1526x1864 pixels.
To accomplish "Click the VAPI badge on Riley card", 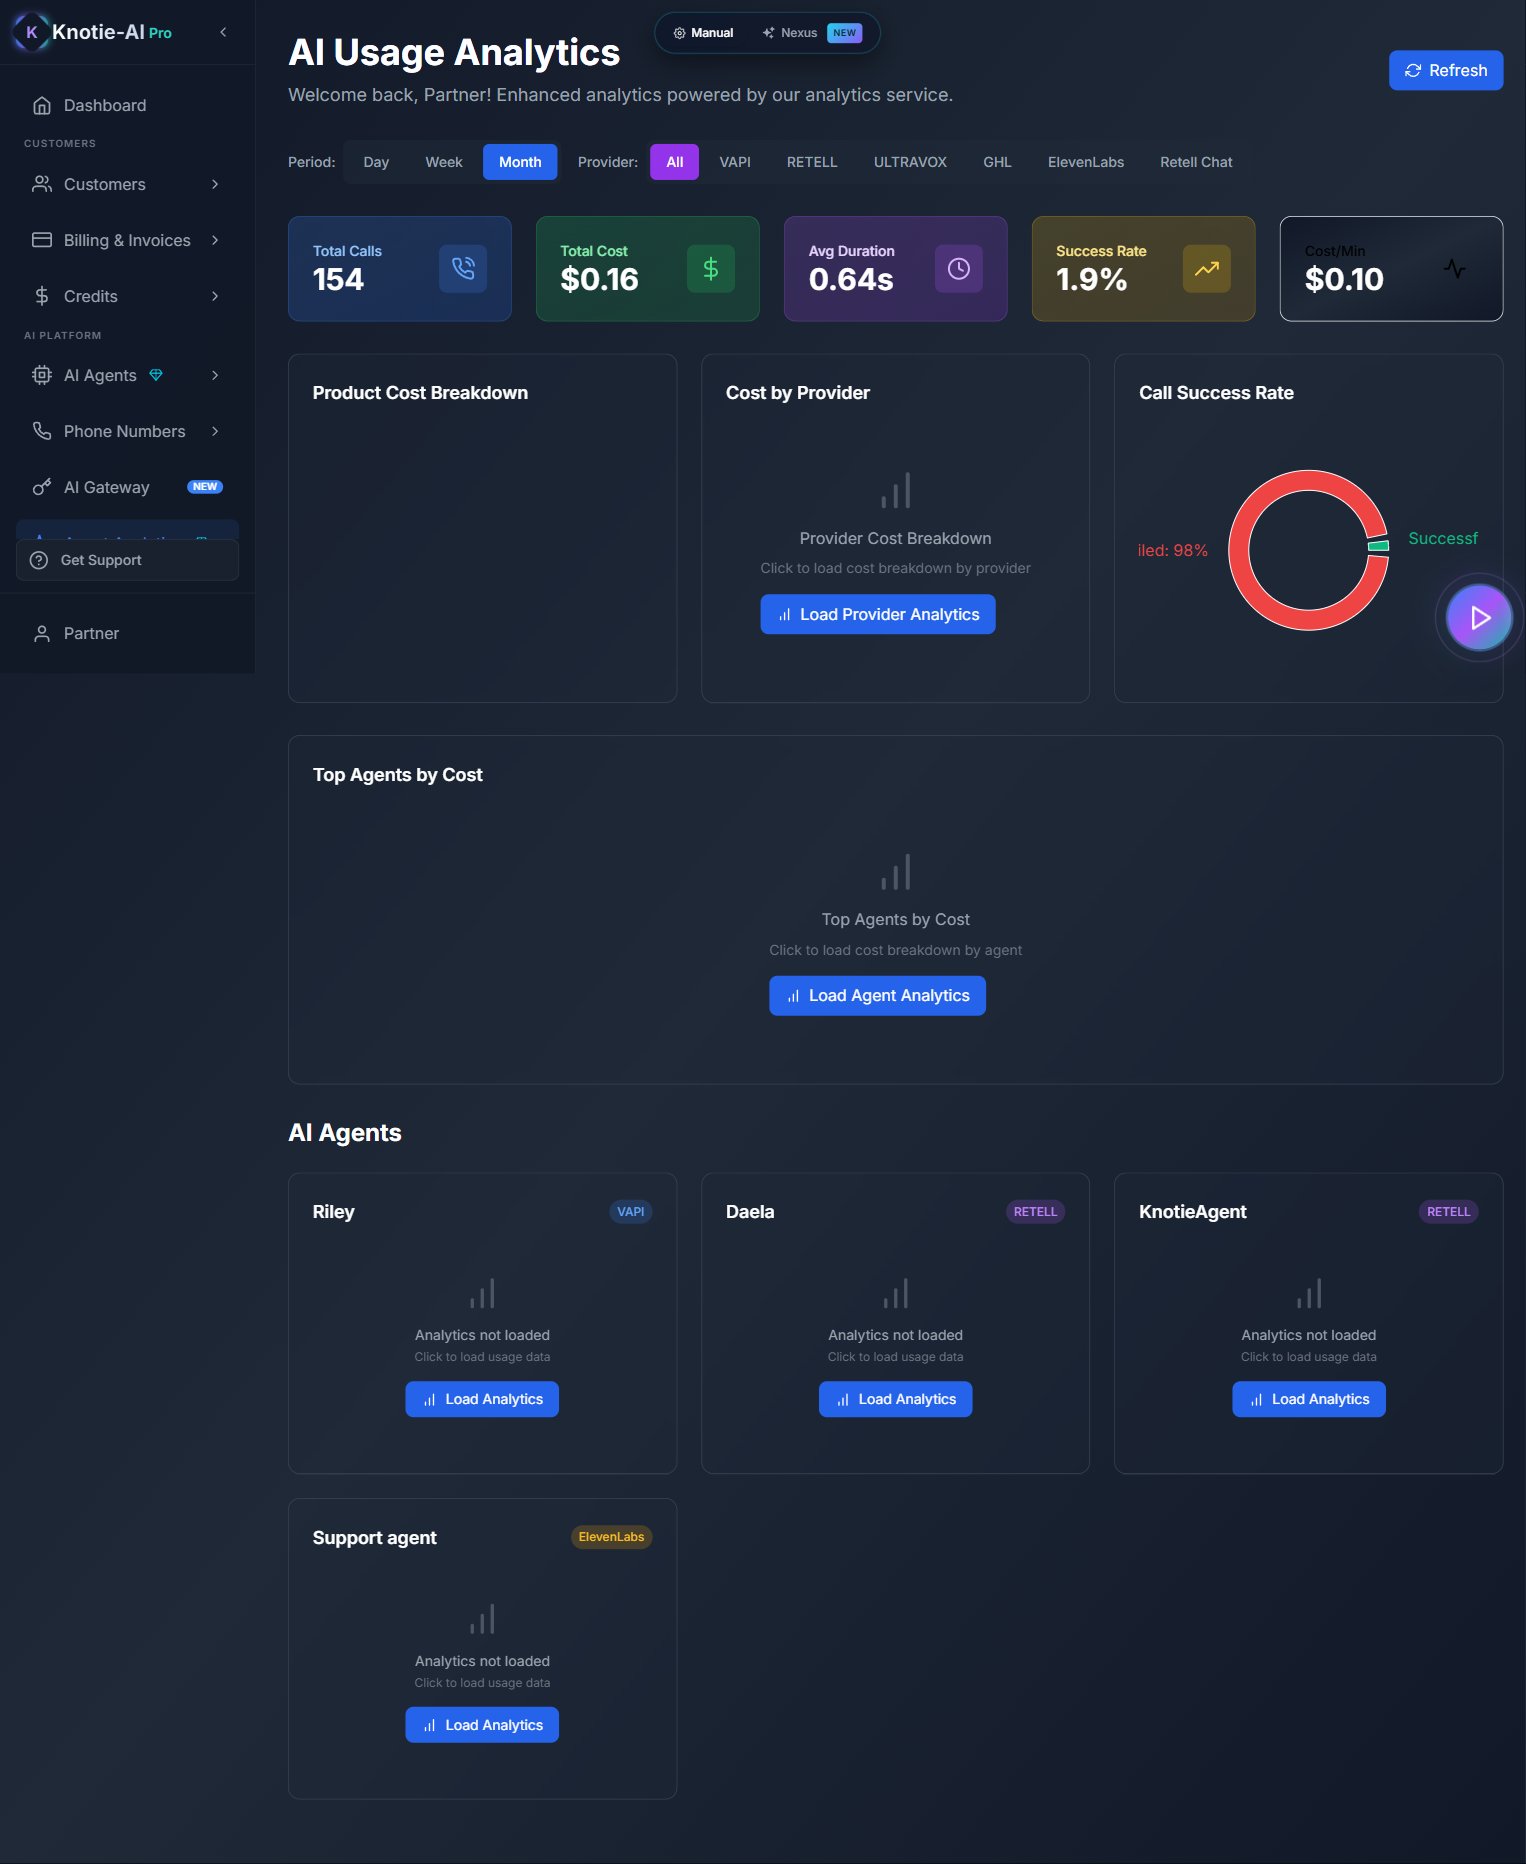I will [630, 1211].
